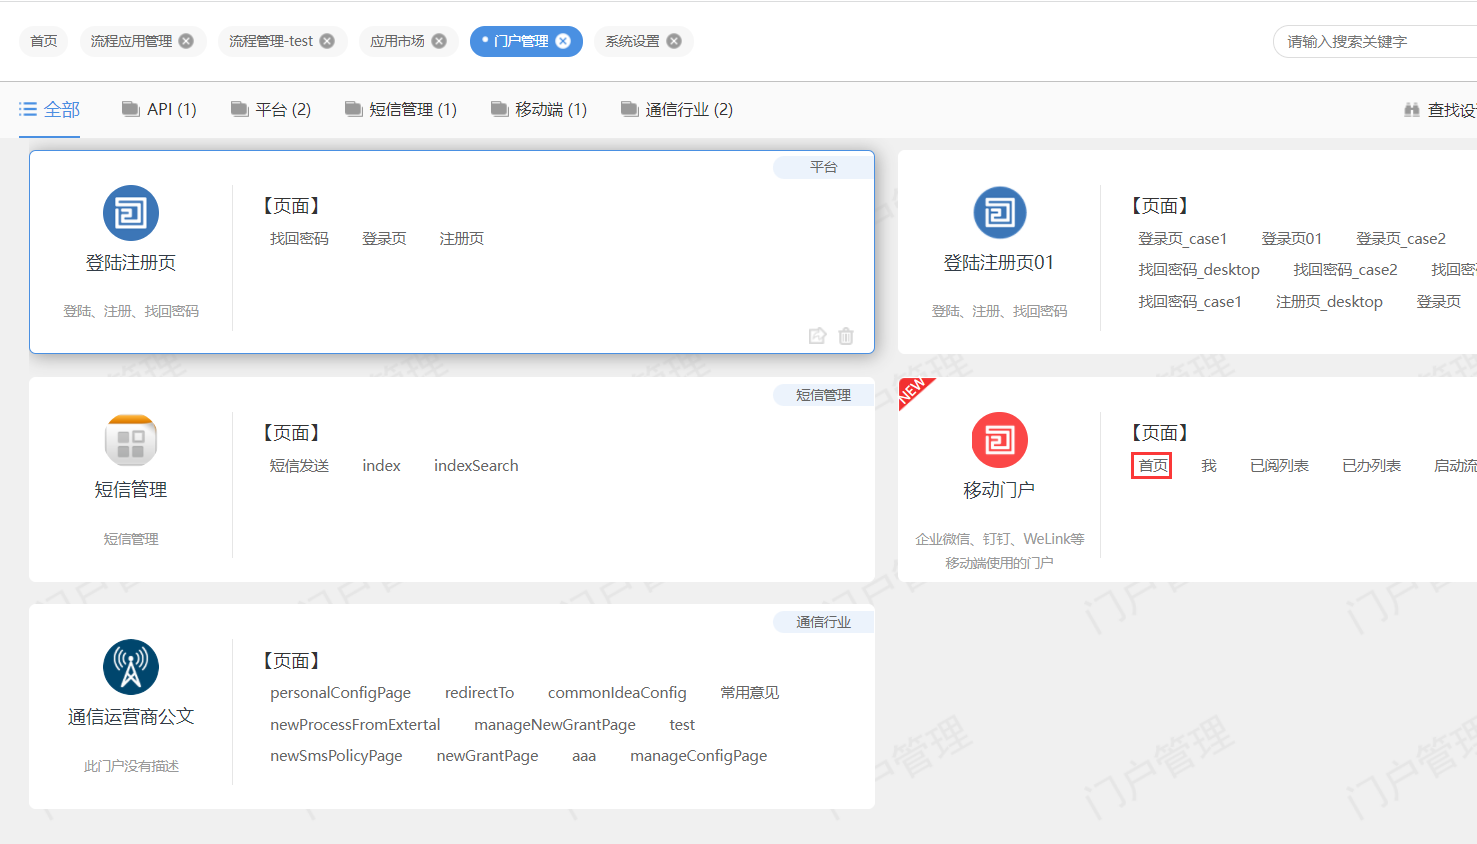
Task: Click the 短信管理 portal card icon
Action: (131, 440)
